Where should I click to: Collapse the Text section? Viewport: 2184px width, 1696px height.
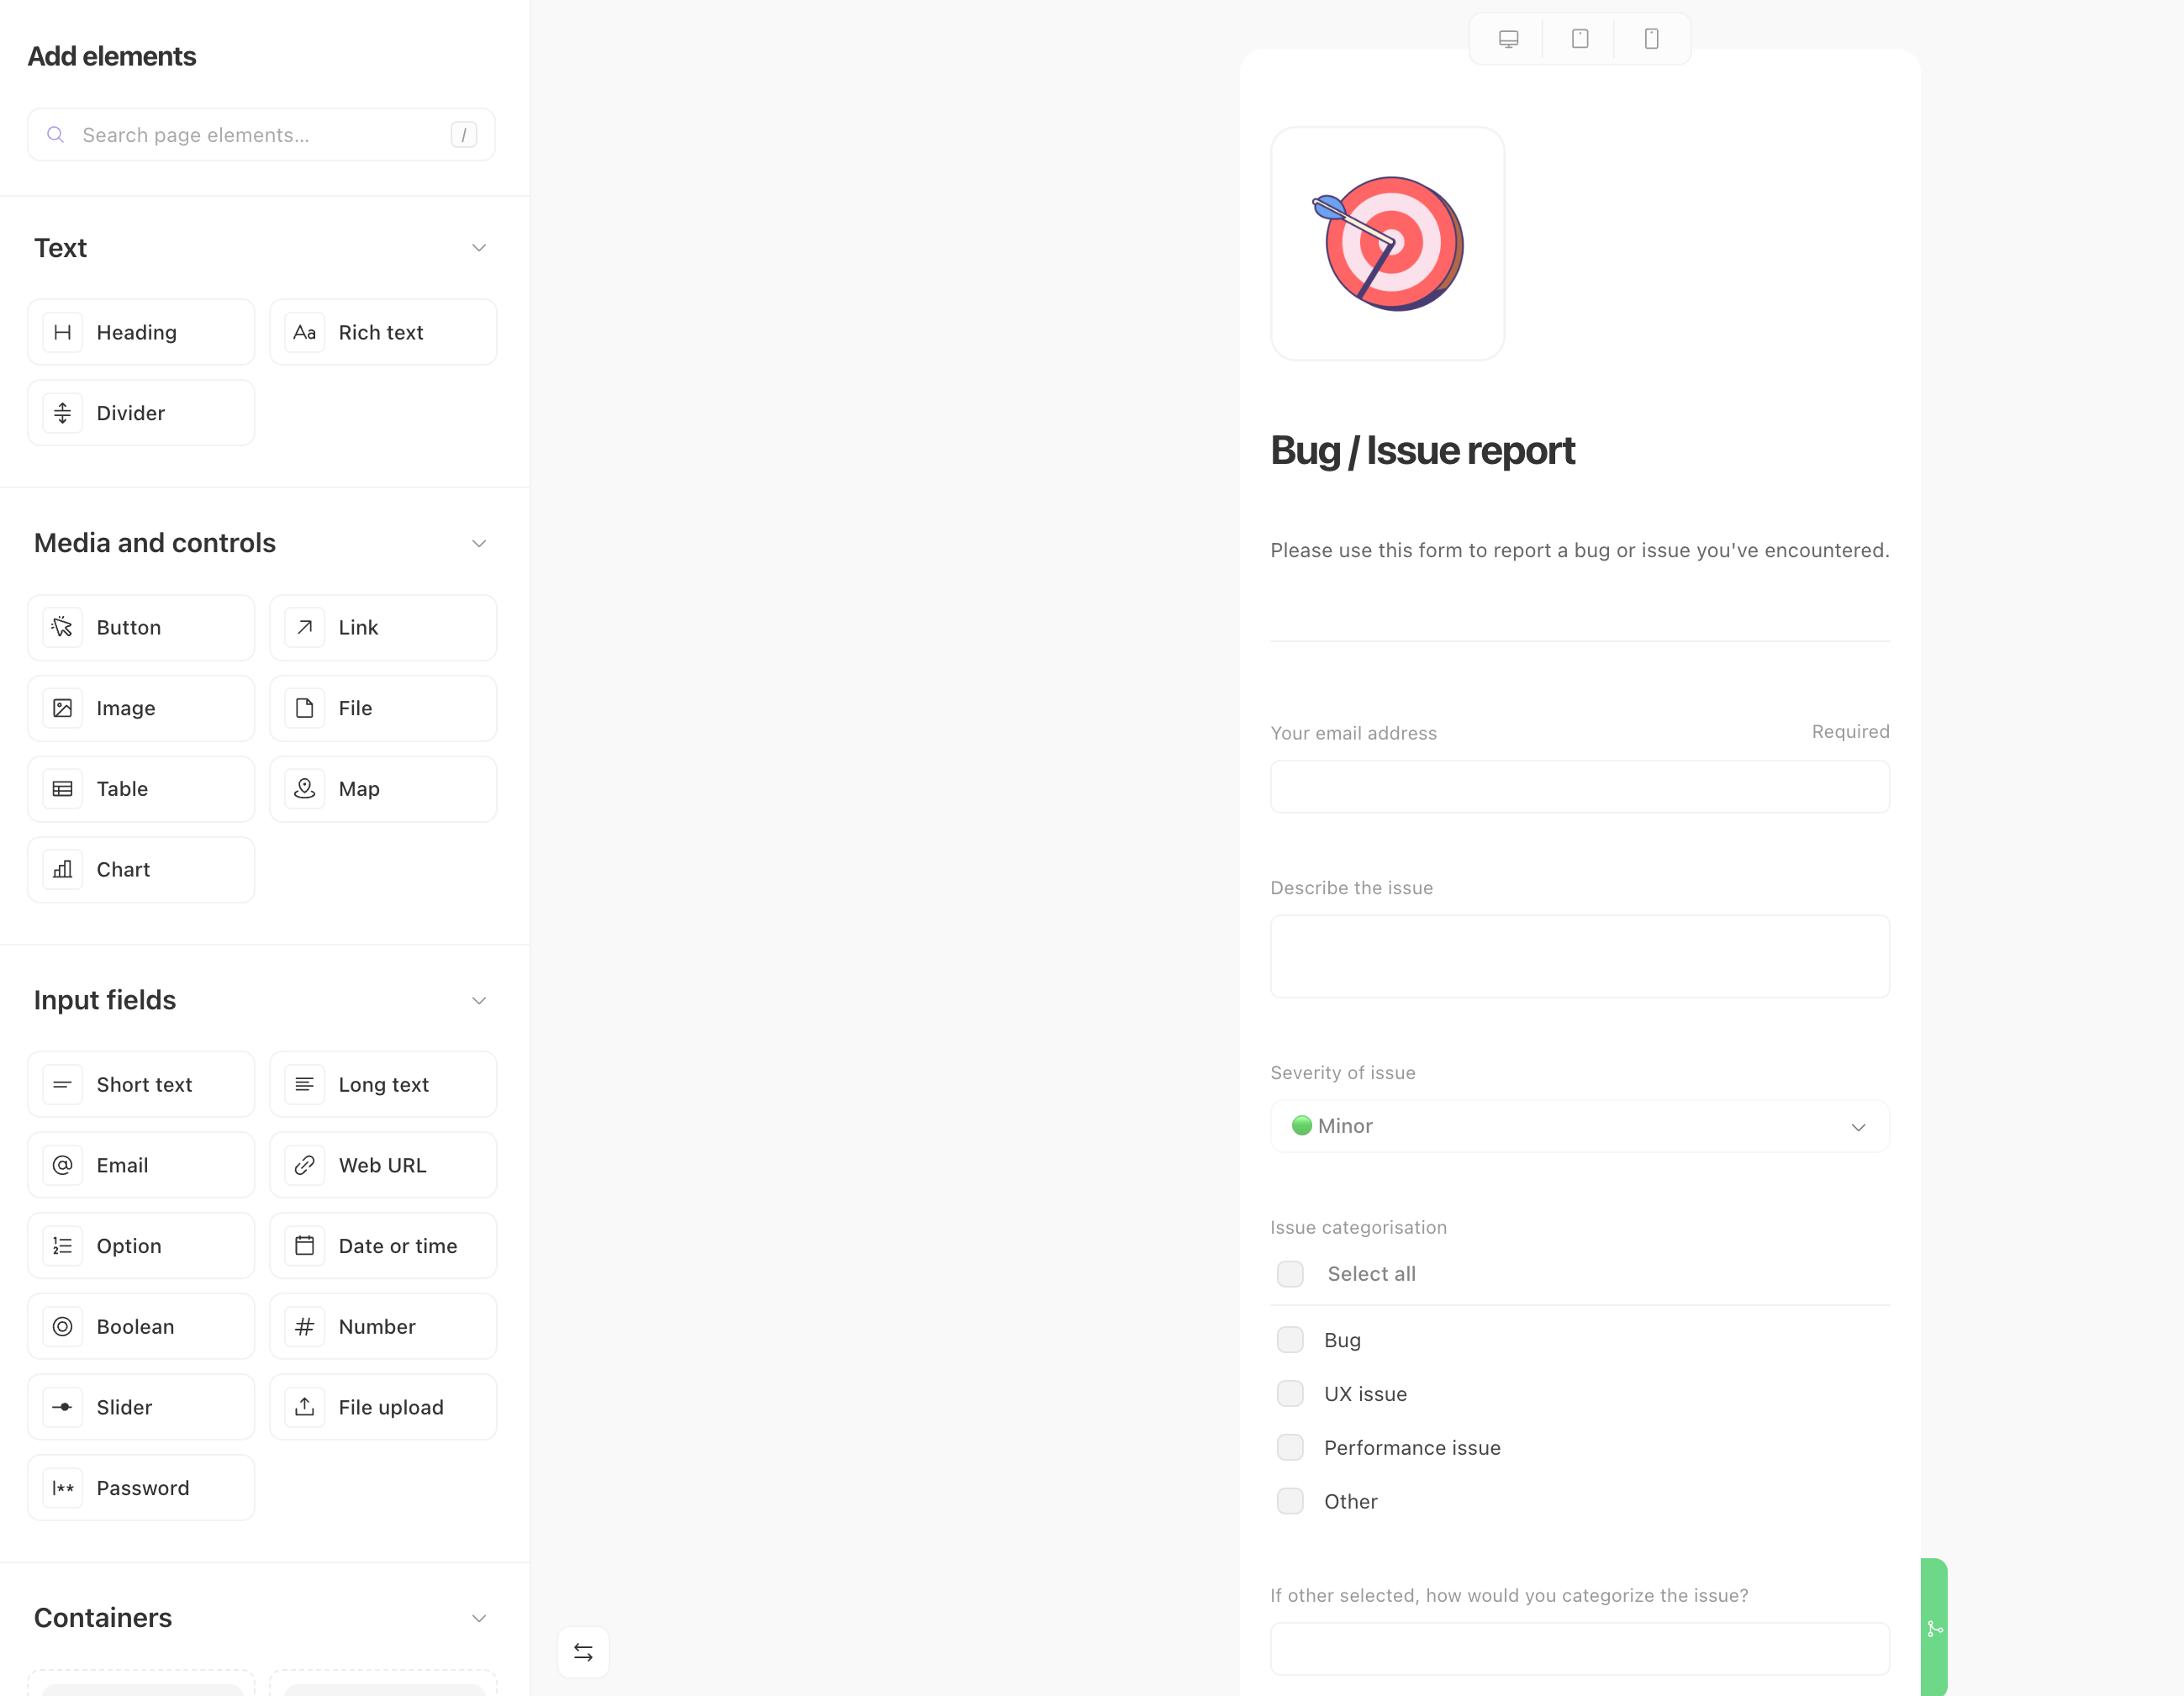(x=479, y=248)
